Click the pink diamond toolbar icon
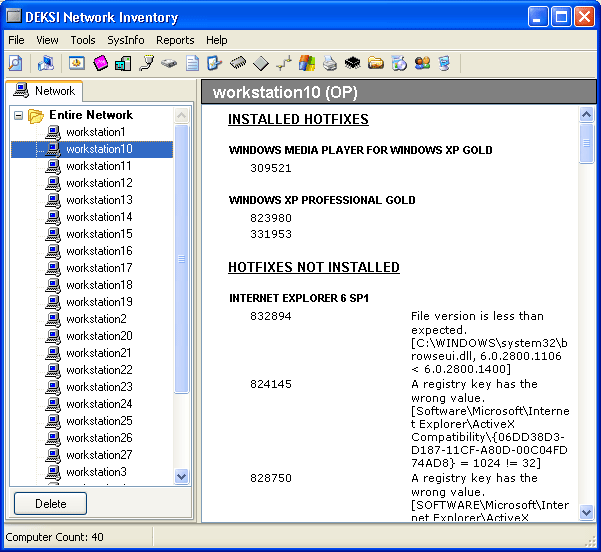 point(100,63)
